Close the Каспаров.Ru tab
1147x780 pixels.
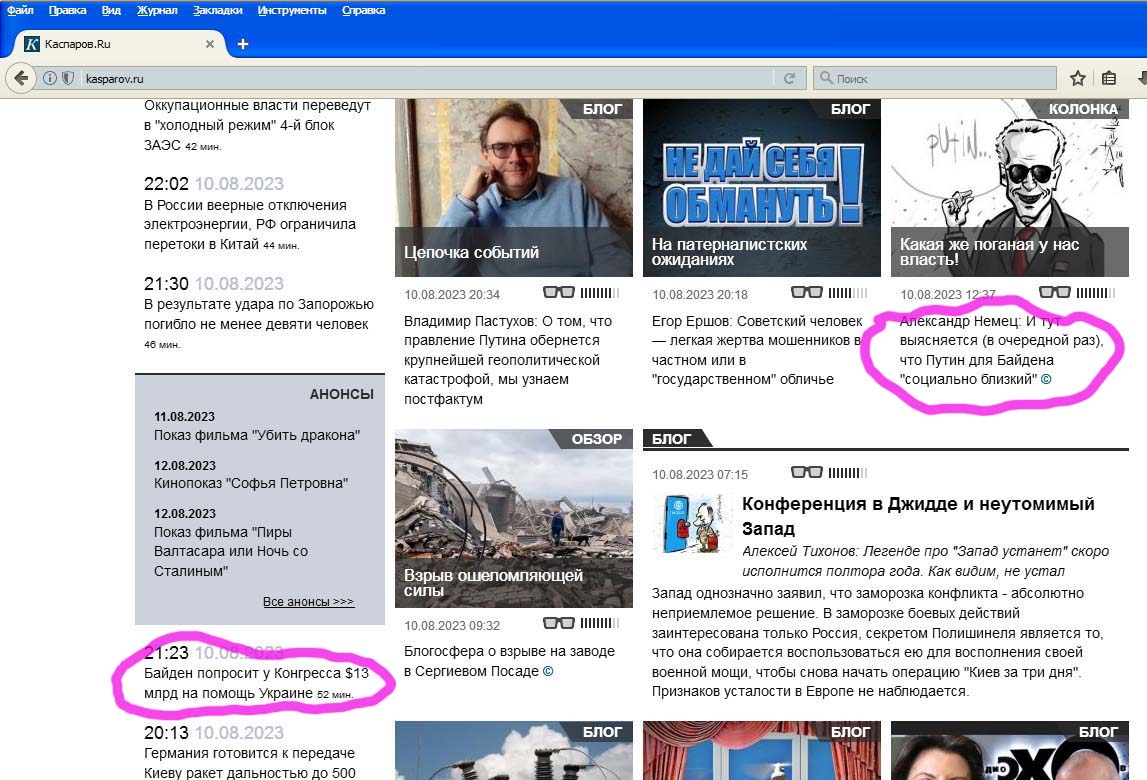click(210, 44)
